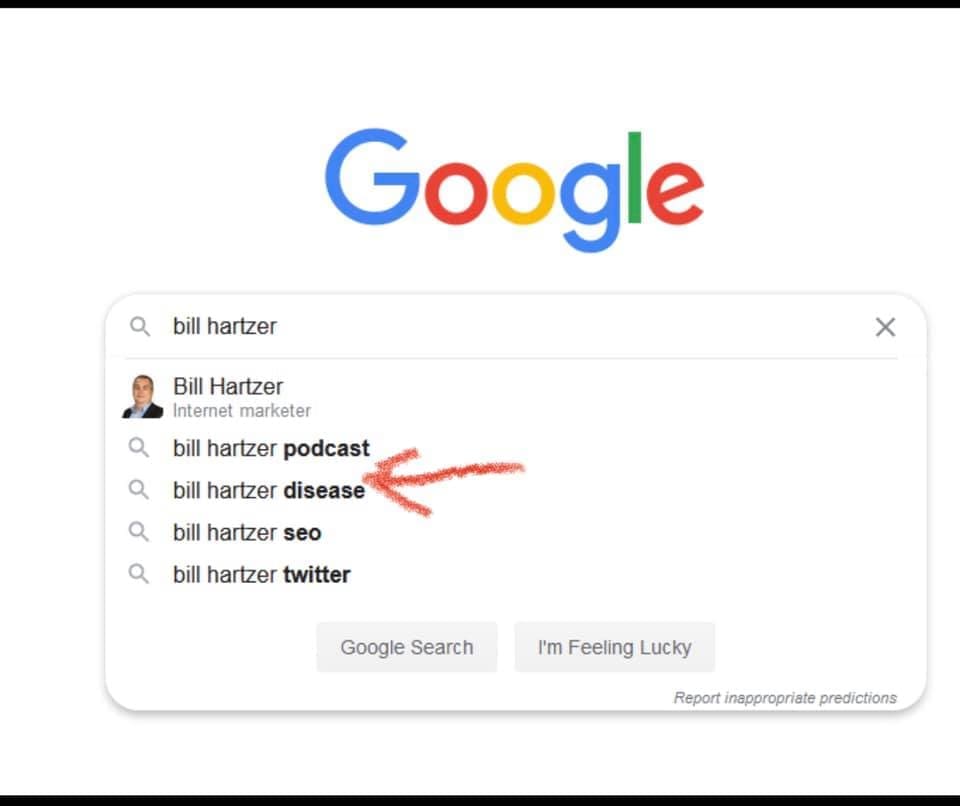Click the red hand-drawn arrow annotation

pos(444,481)
